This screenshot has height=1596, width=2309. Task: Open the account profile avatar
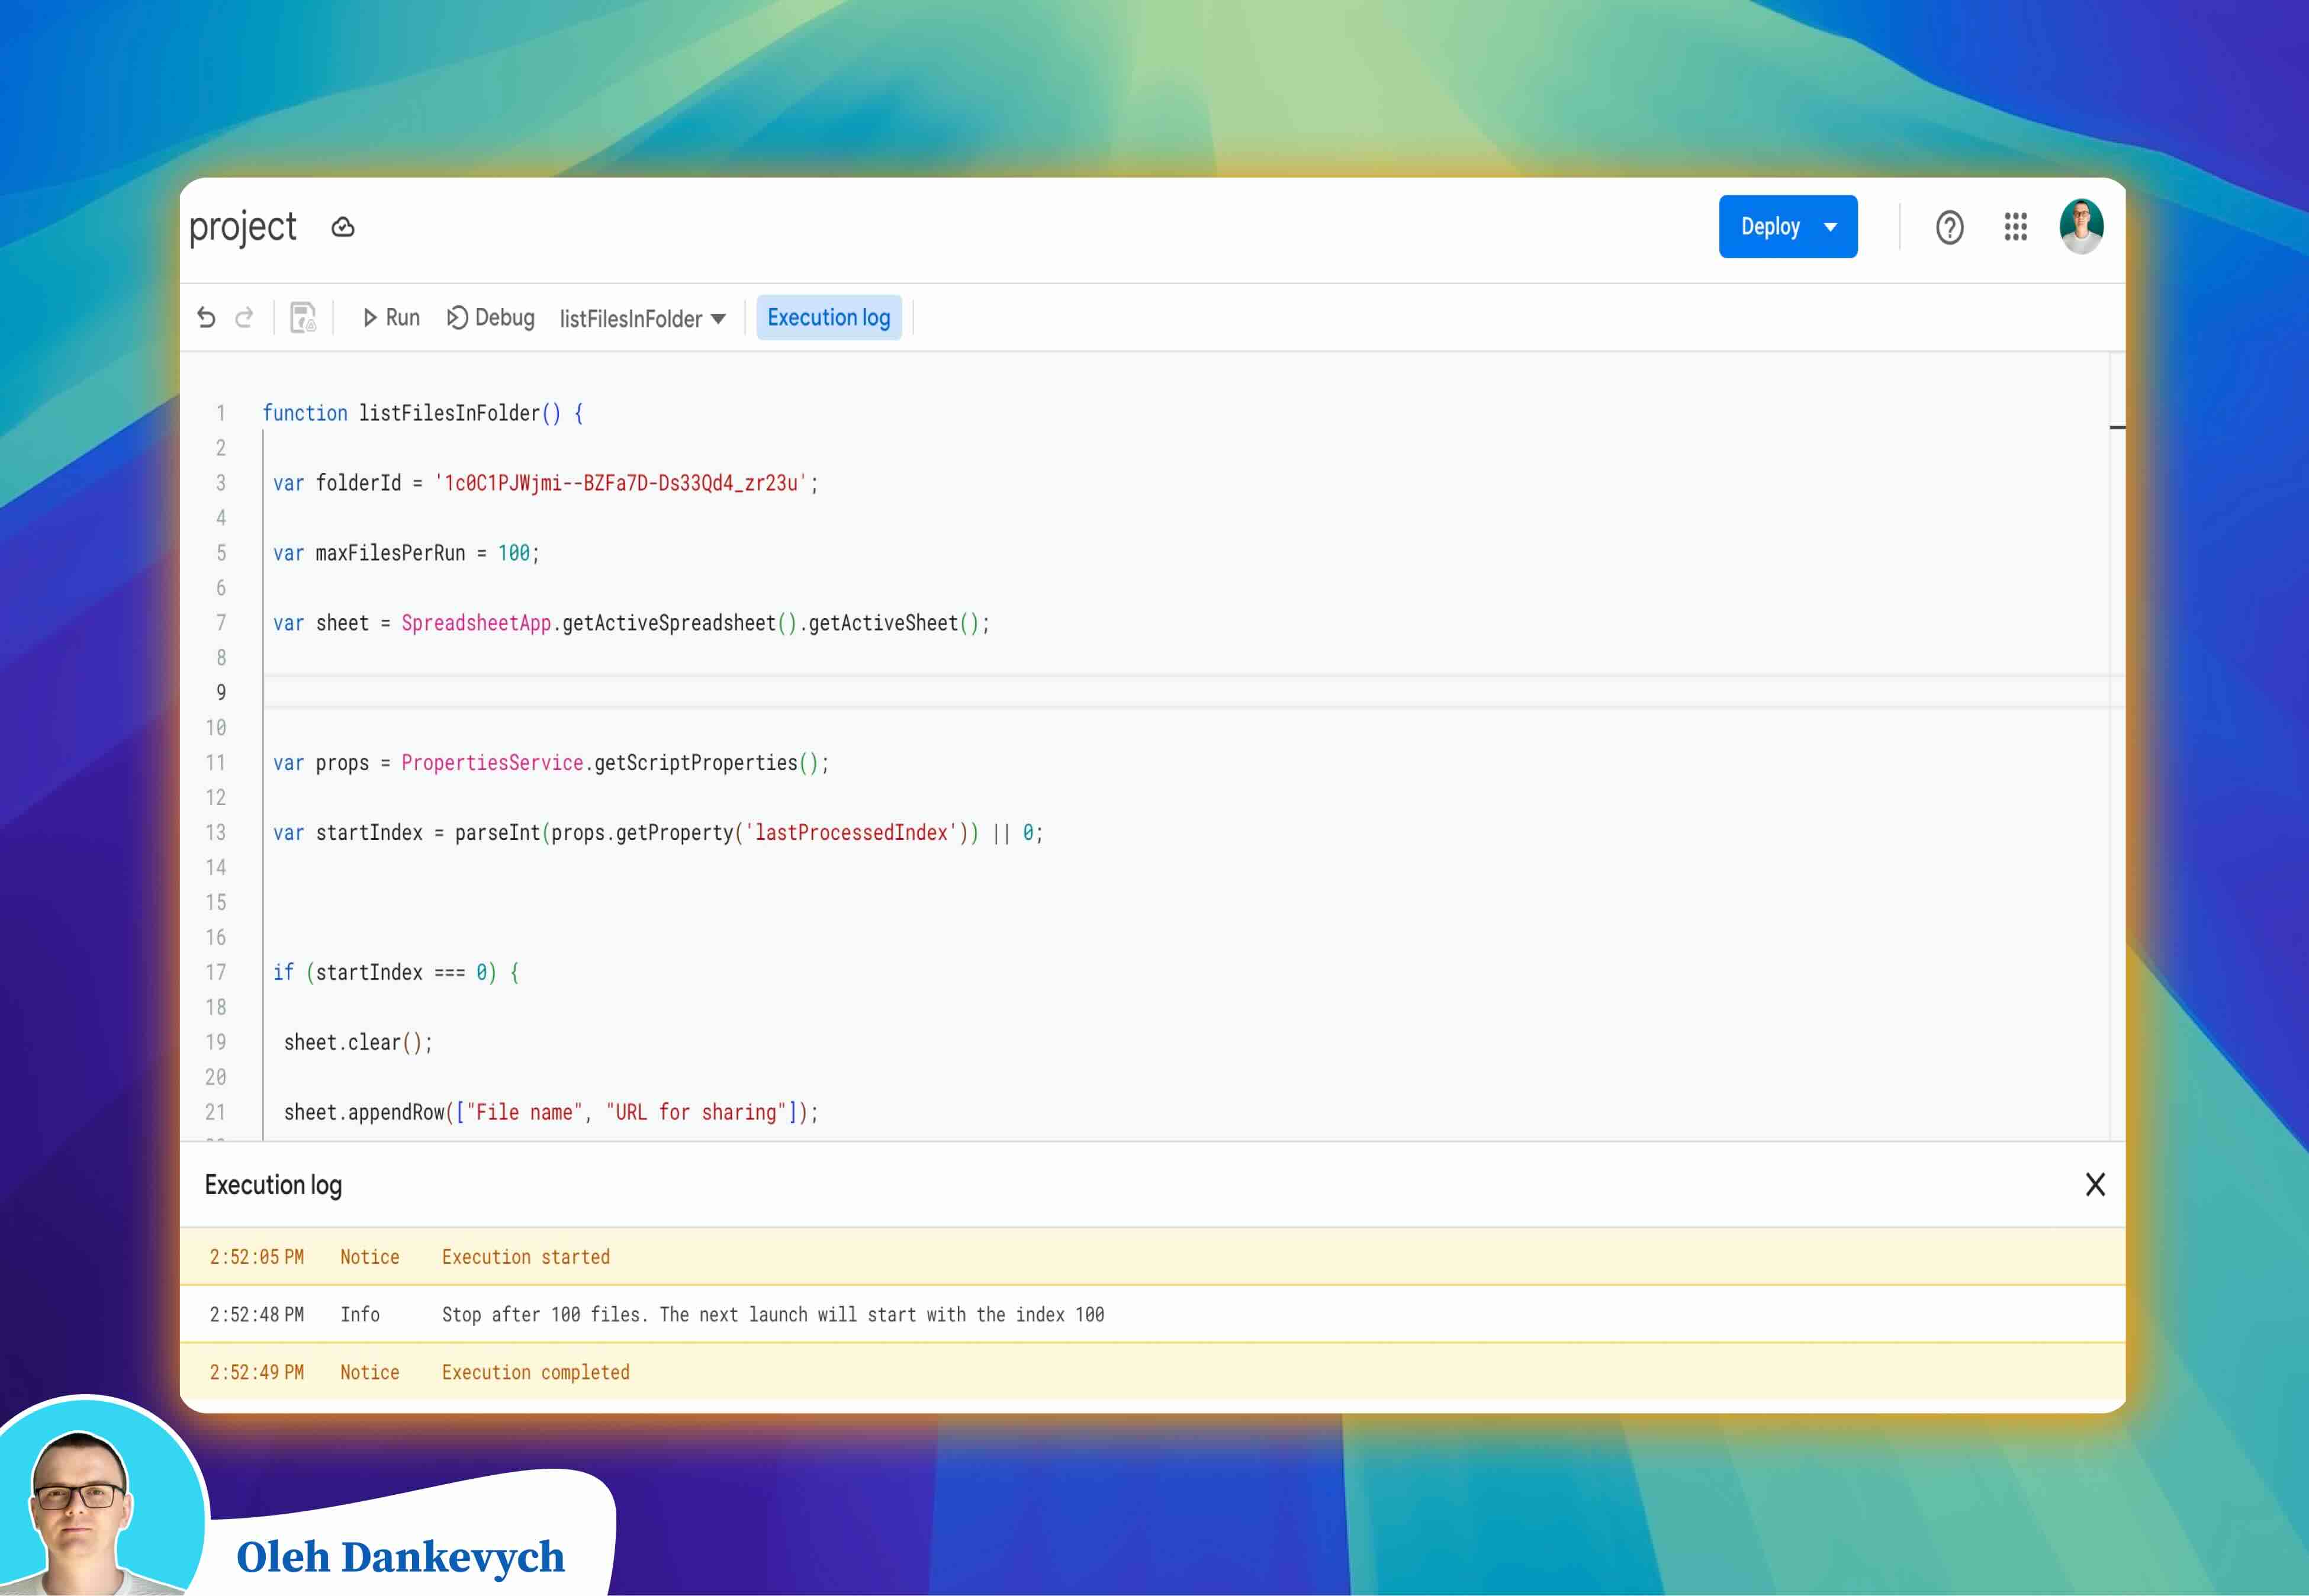click(x=2081, y=227)
